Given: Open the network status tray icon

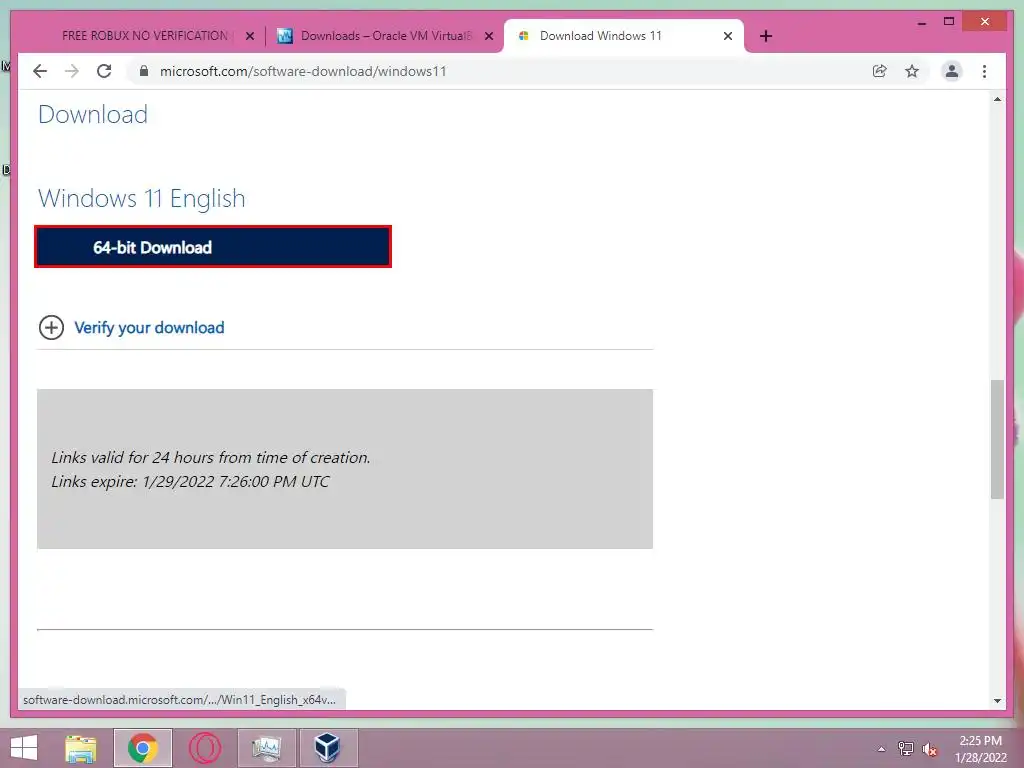Looking at the screenshot, I should (x=906, y=748).
